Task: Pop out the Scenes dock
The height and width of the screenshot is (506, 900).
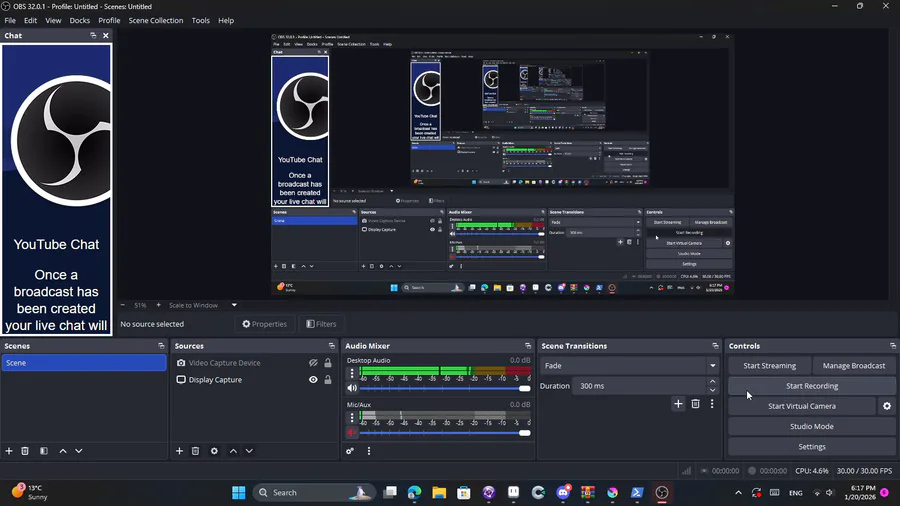Action: pyautogui.click(x=161, y=346)
